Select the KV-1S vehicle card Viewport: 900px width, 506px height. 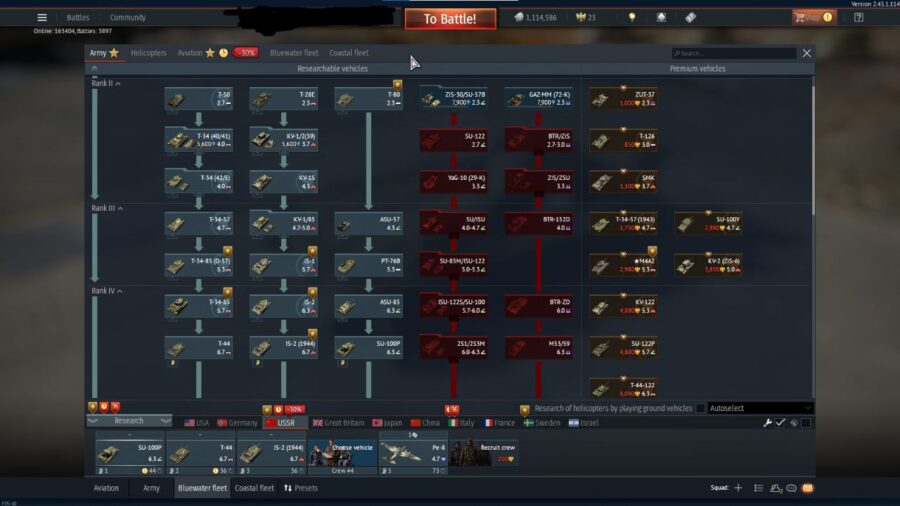pyautogui.click(x=284, y=182)
